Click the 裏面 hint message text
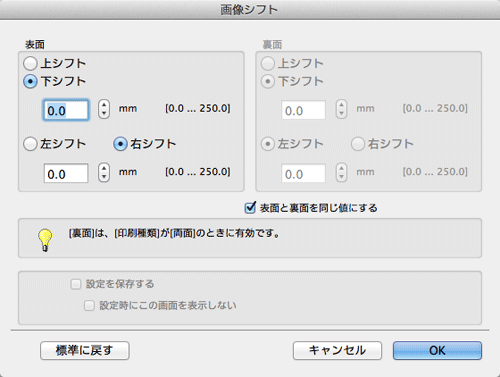This screenshot has height=377, width=500. [x=174, y=233]
